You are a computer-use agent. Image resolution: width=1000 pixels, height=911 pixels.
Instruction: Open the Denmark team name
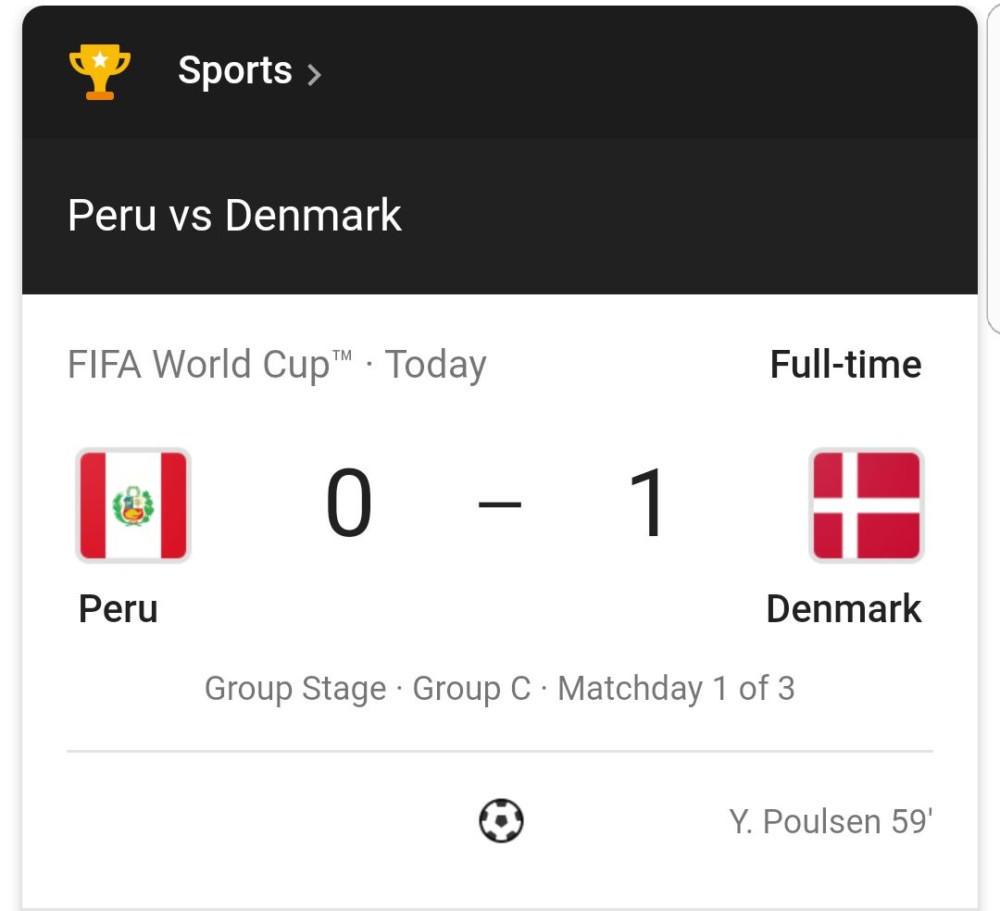[x=844, y=609]
